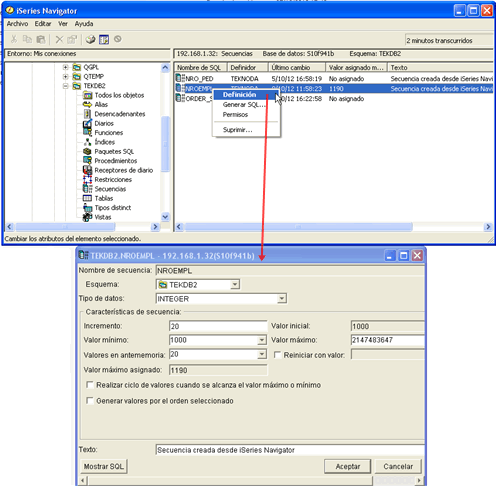
Task: Click the Copy toolbar icon
Action: [27, 39]
